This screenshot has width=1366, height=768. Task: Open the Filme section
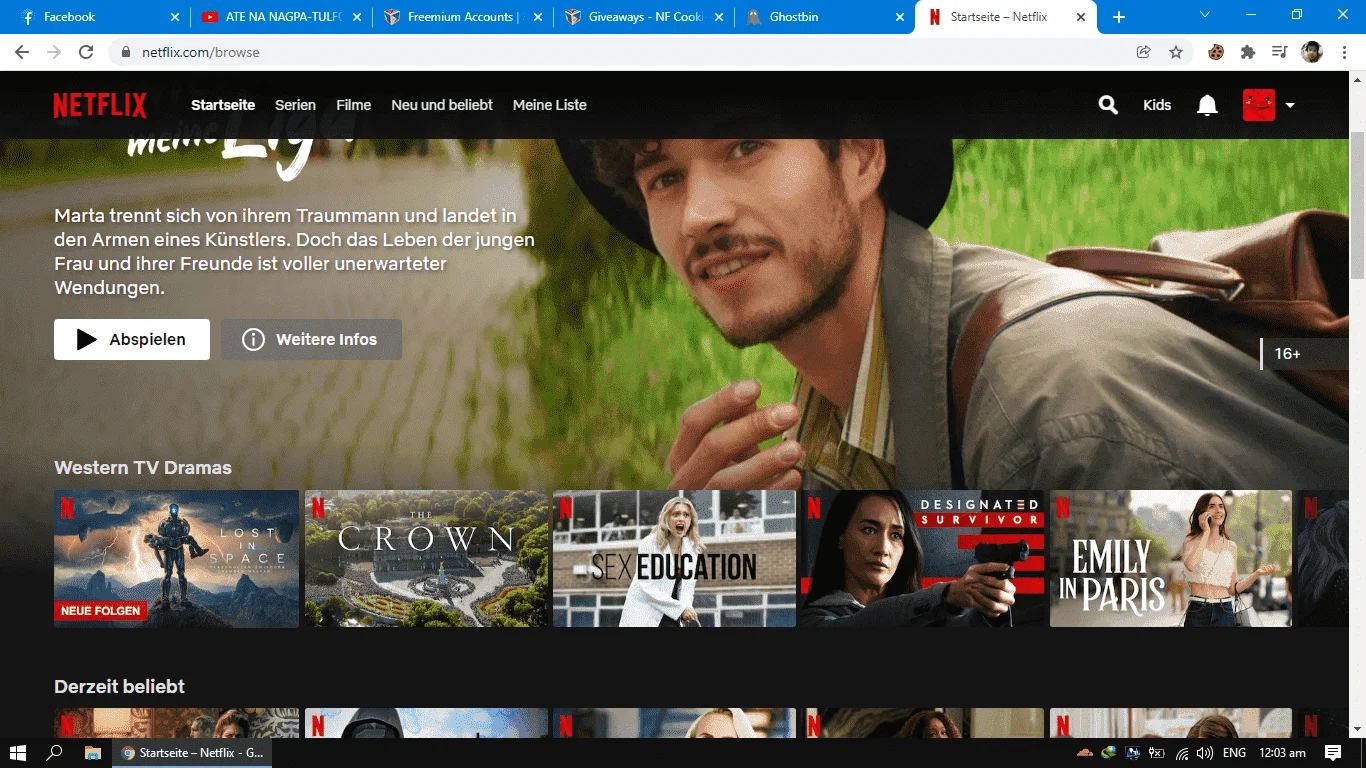[353, 105]
